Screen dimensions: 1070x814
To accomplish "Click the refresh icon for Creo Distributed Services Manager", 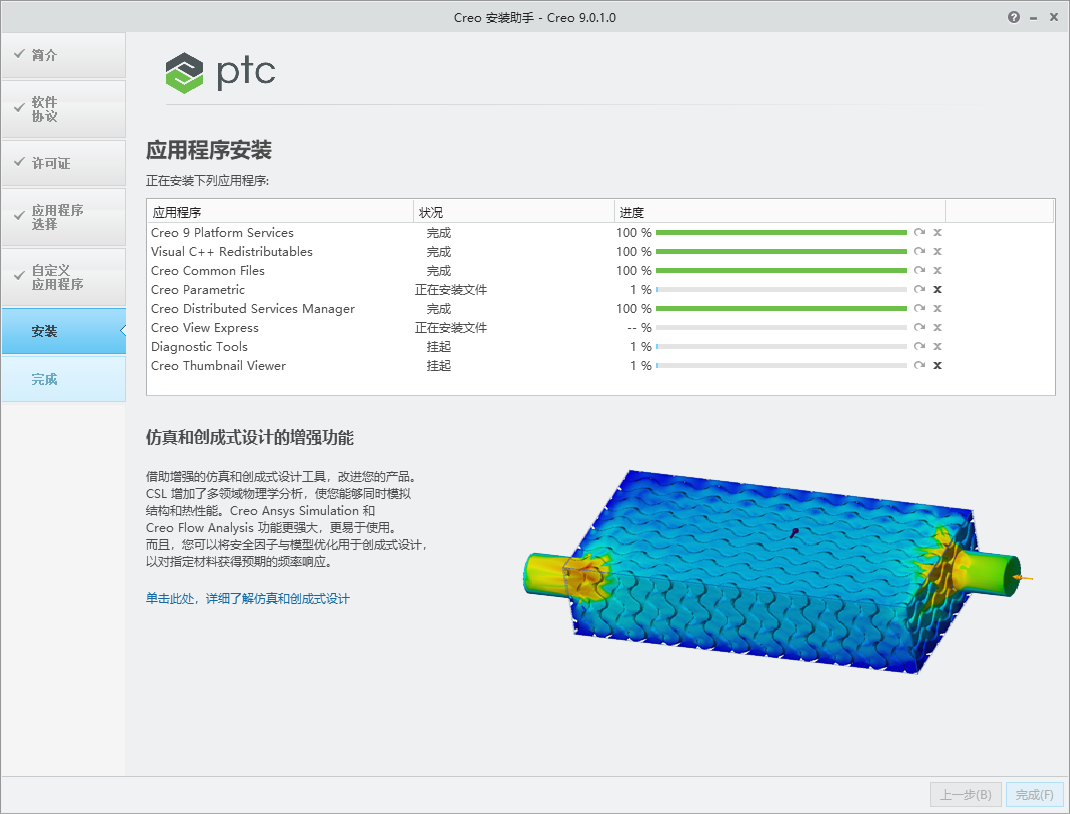I will (919, 308).
